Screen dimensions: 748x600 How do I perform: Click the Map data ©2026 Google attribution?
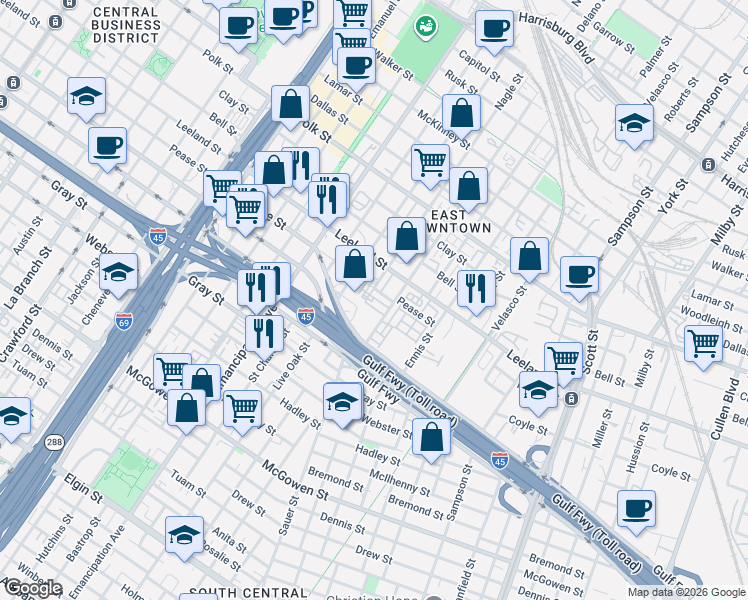pyautogui.click(x=687, y=593)
